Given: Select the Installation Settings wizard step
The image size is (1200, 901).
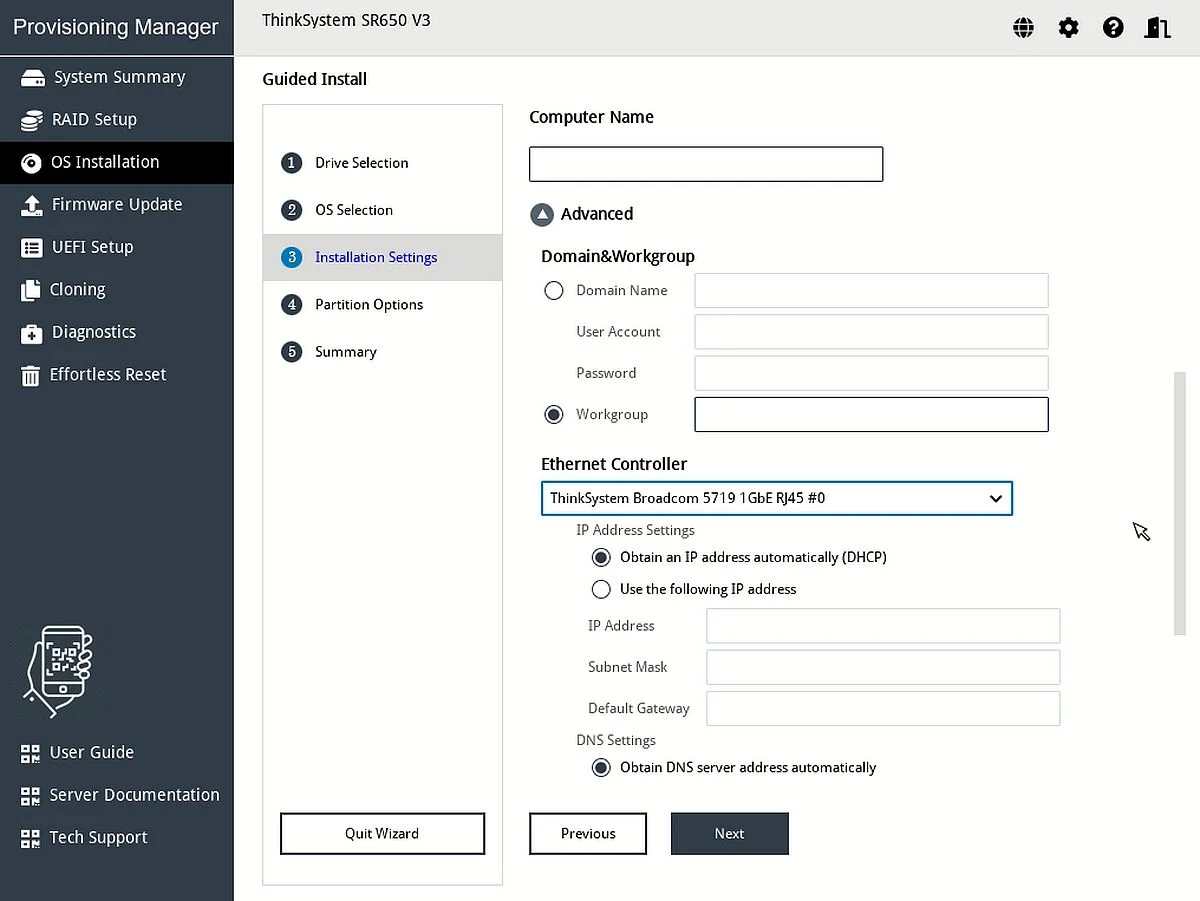Looking at the screenshot, I should click(382, 257).
